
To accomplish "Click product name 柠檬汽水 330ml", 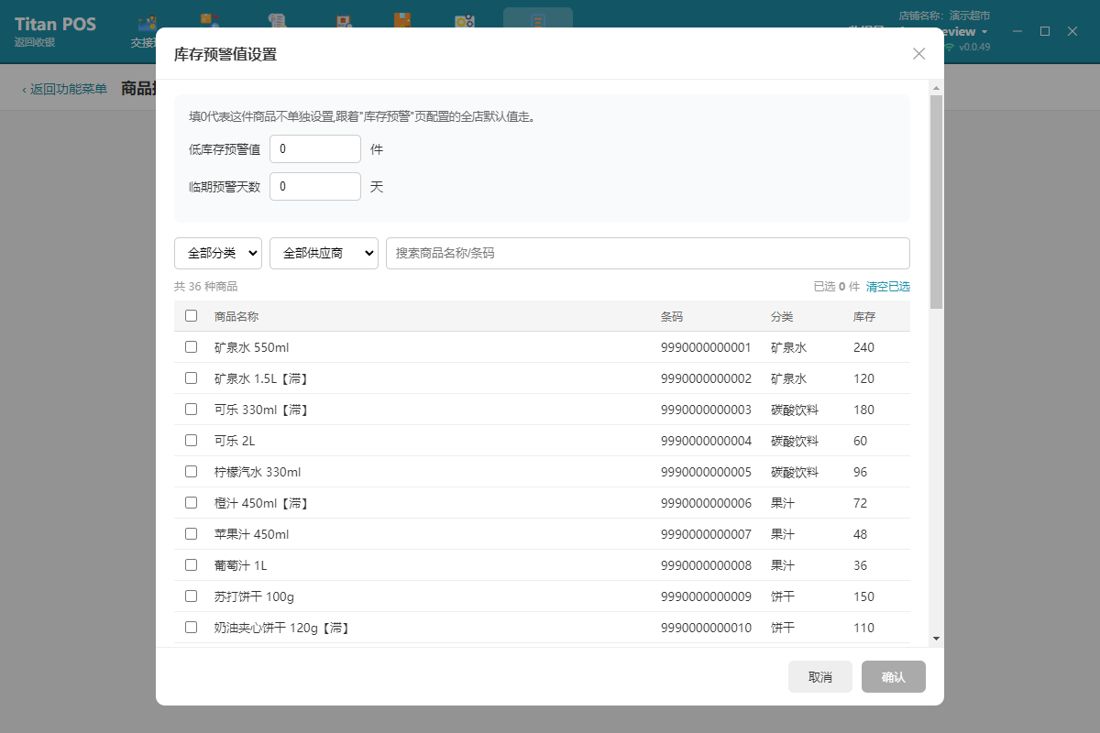I will pos(257,472).
